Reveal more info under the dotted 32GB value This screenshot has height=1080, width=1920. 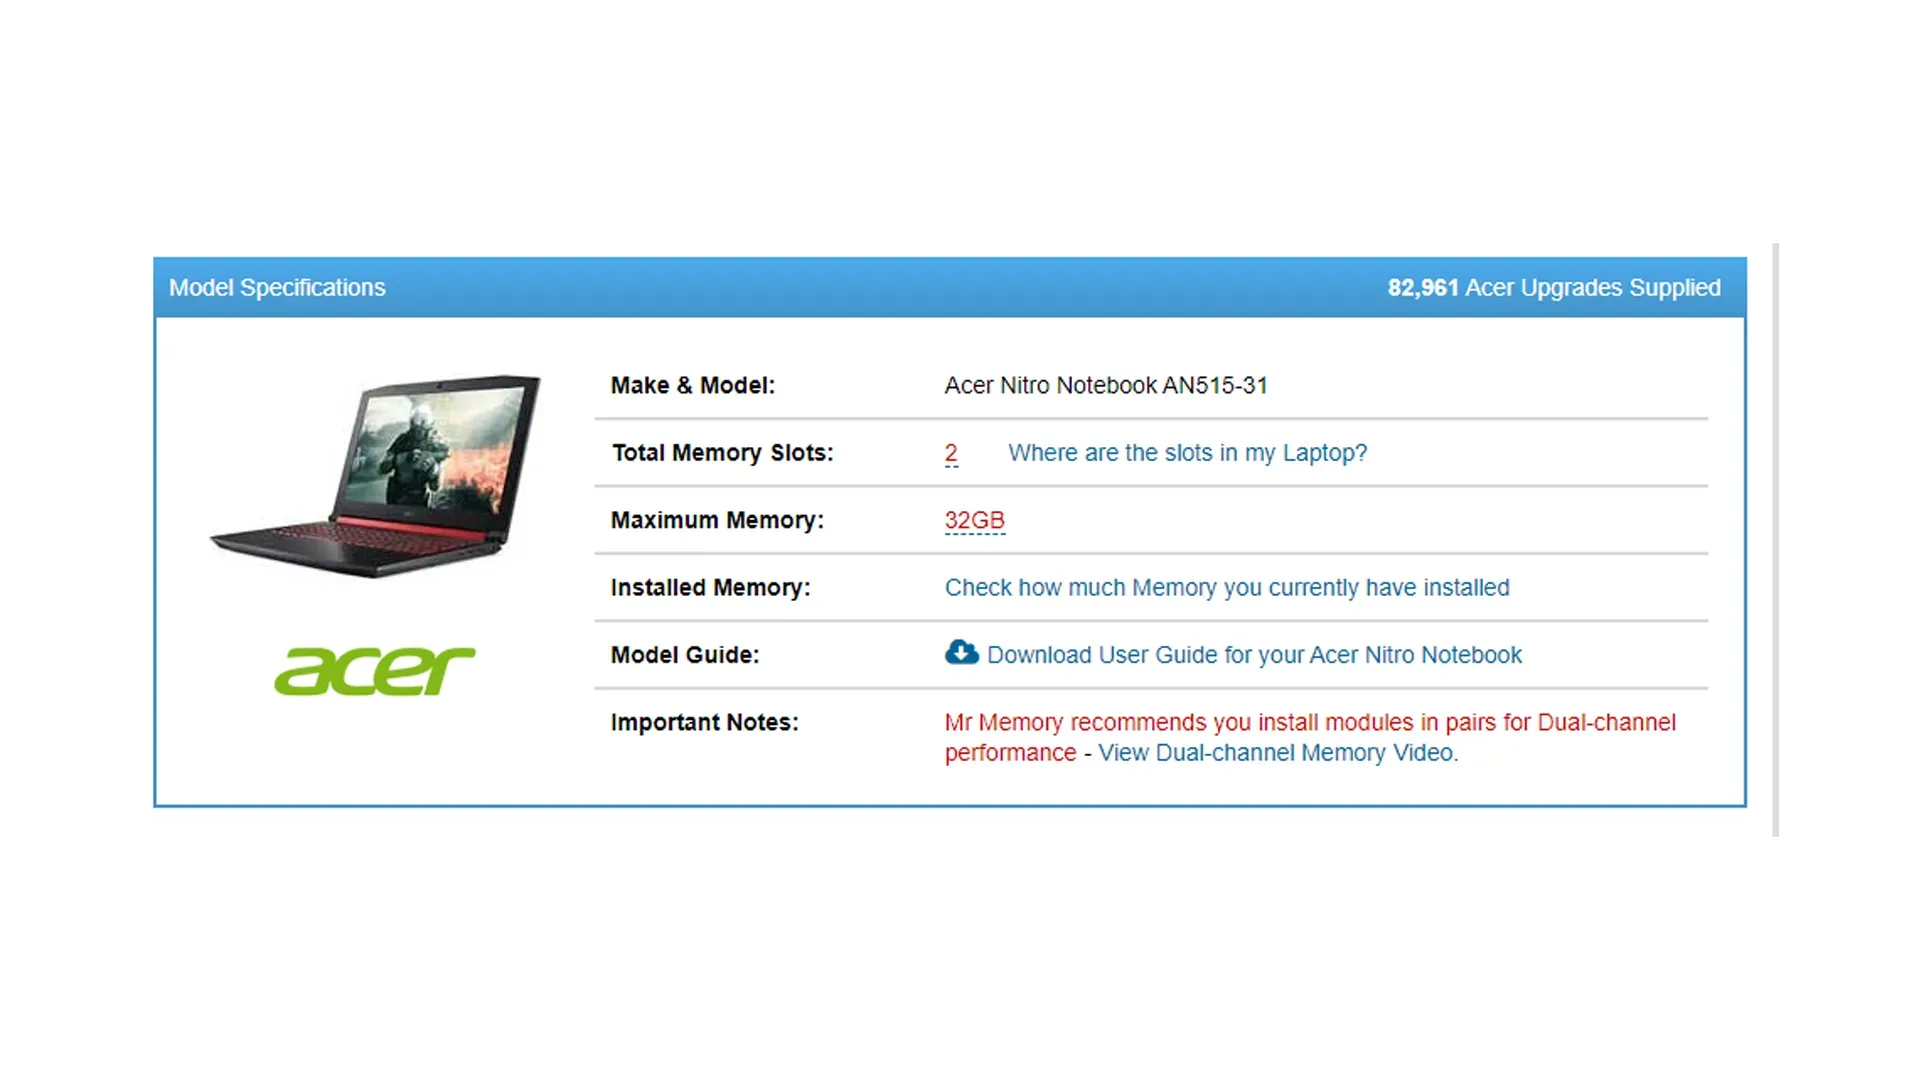click(x=974, y=520)
